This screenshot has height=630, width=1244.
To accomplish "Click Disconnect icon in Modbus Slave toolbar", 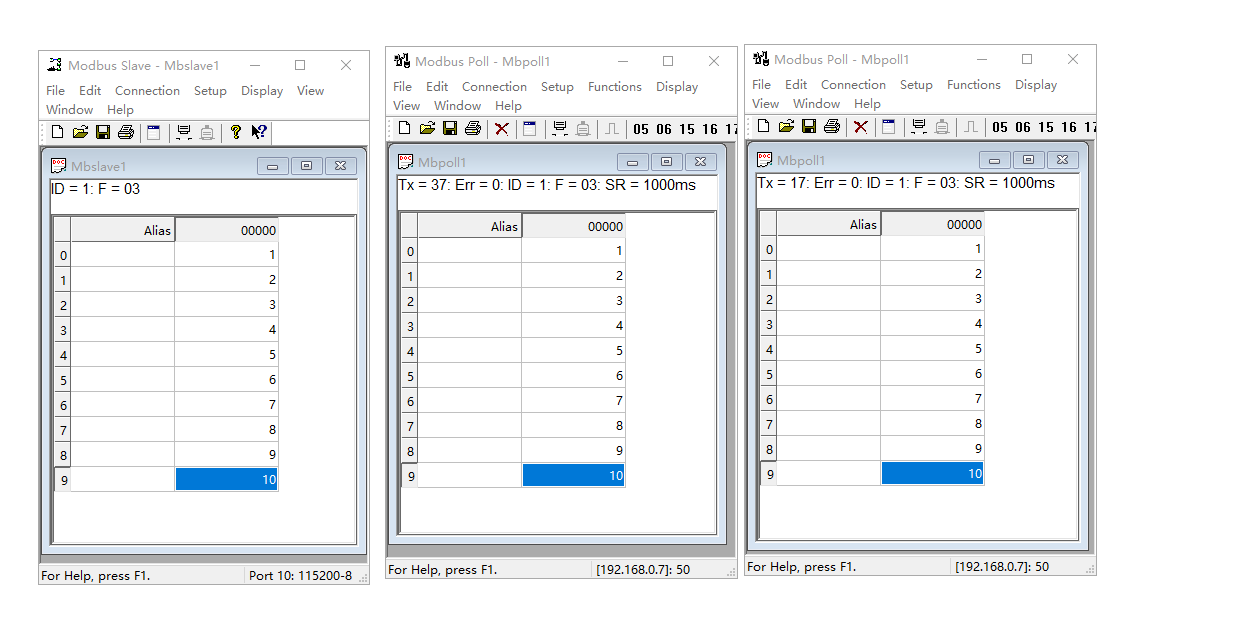I will point(207,132).
